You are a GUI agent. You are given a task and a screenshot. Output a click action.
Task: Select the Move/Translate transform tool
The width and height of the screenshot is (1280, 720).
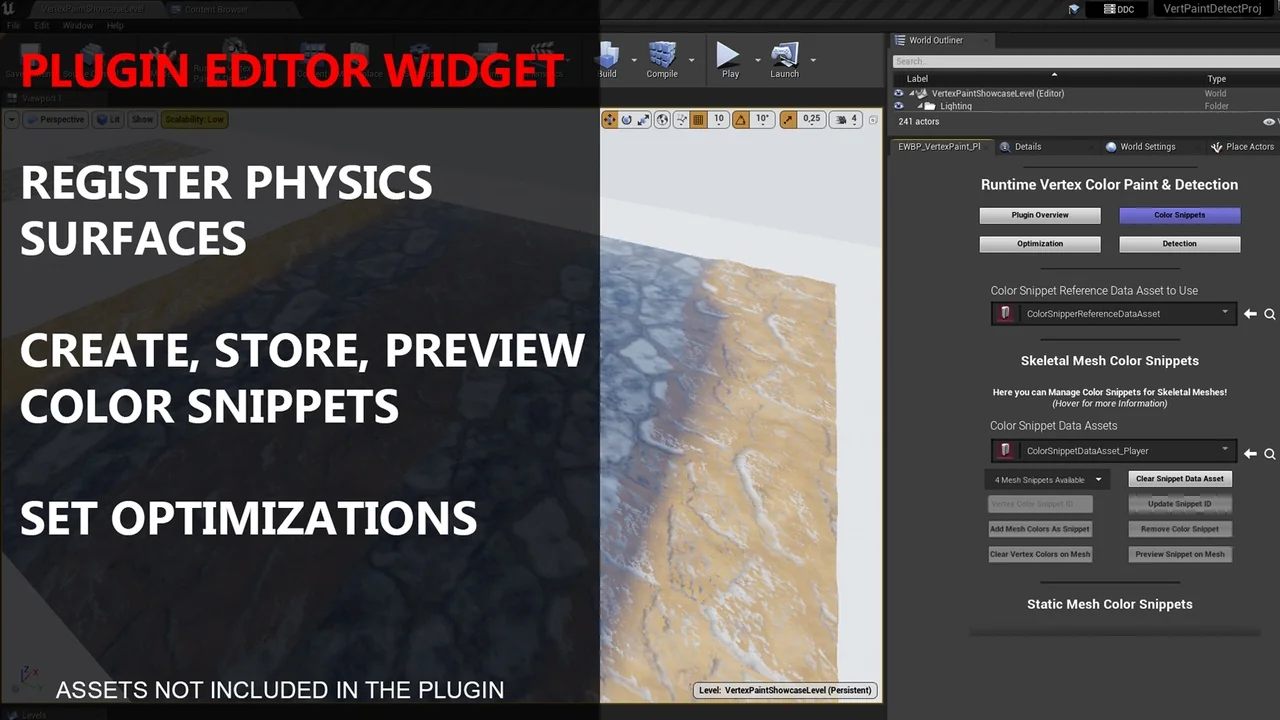(609, 119)
